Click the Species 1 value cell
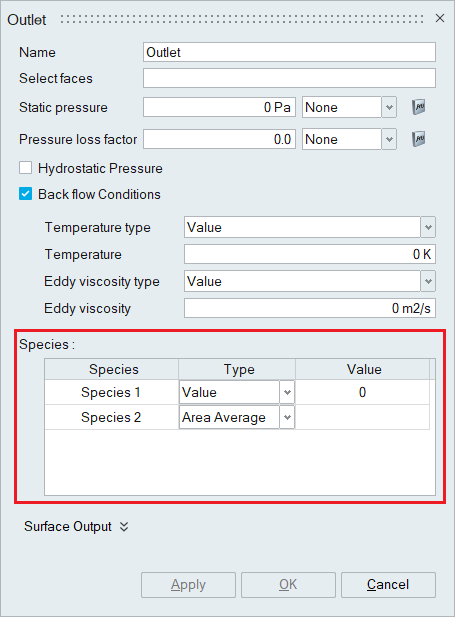 [362, 392]
